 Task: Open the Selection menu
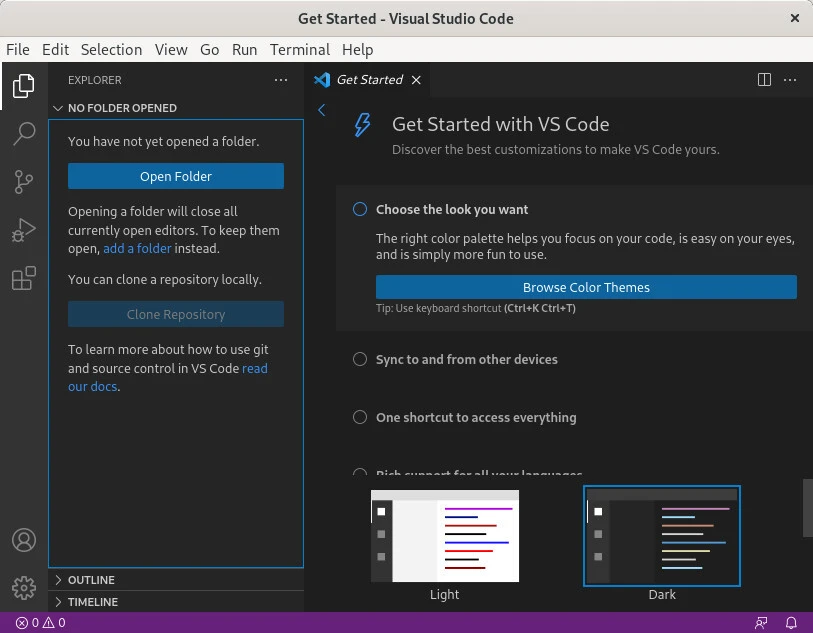[111, 50]
